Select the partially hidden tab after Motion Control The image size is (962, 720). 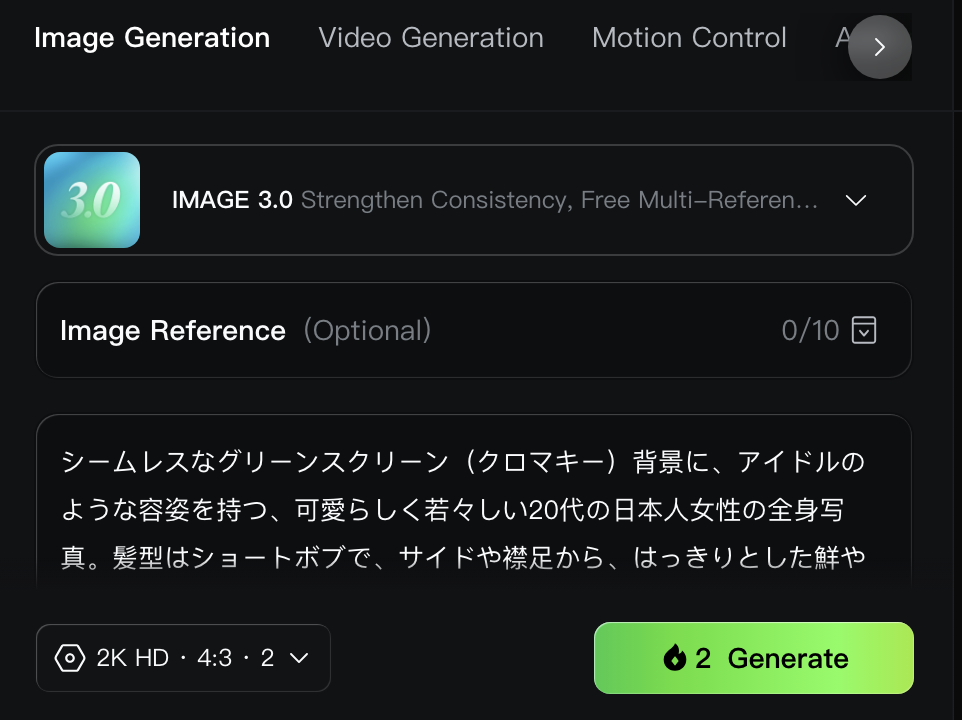pyautogui.click(x=842, y=38)
